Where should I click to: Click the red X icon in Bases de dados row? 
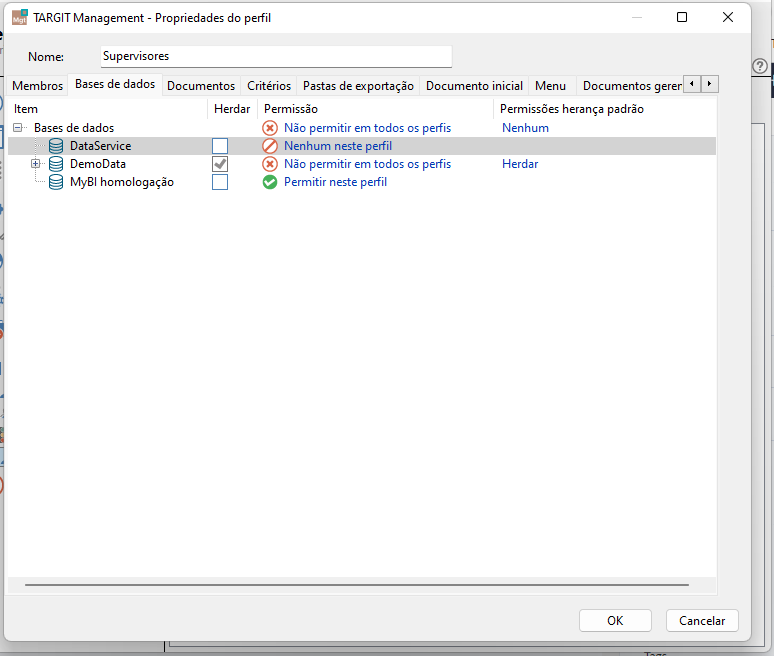click(270, 128)
